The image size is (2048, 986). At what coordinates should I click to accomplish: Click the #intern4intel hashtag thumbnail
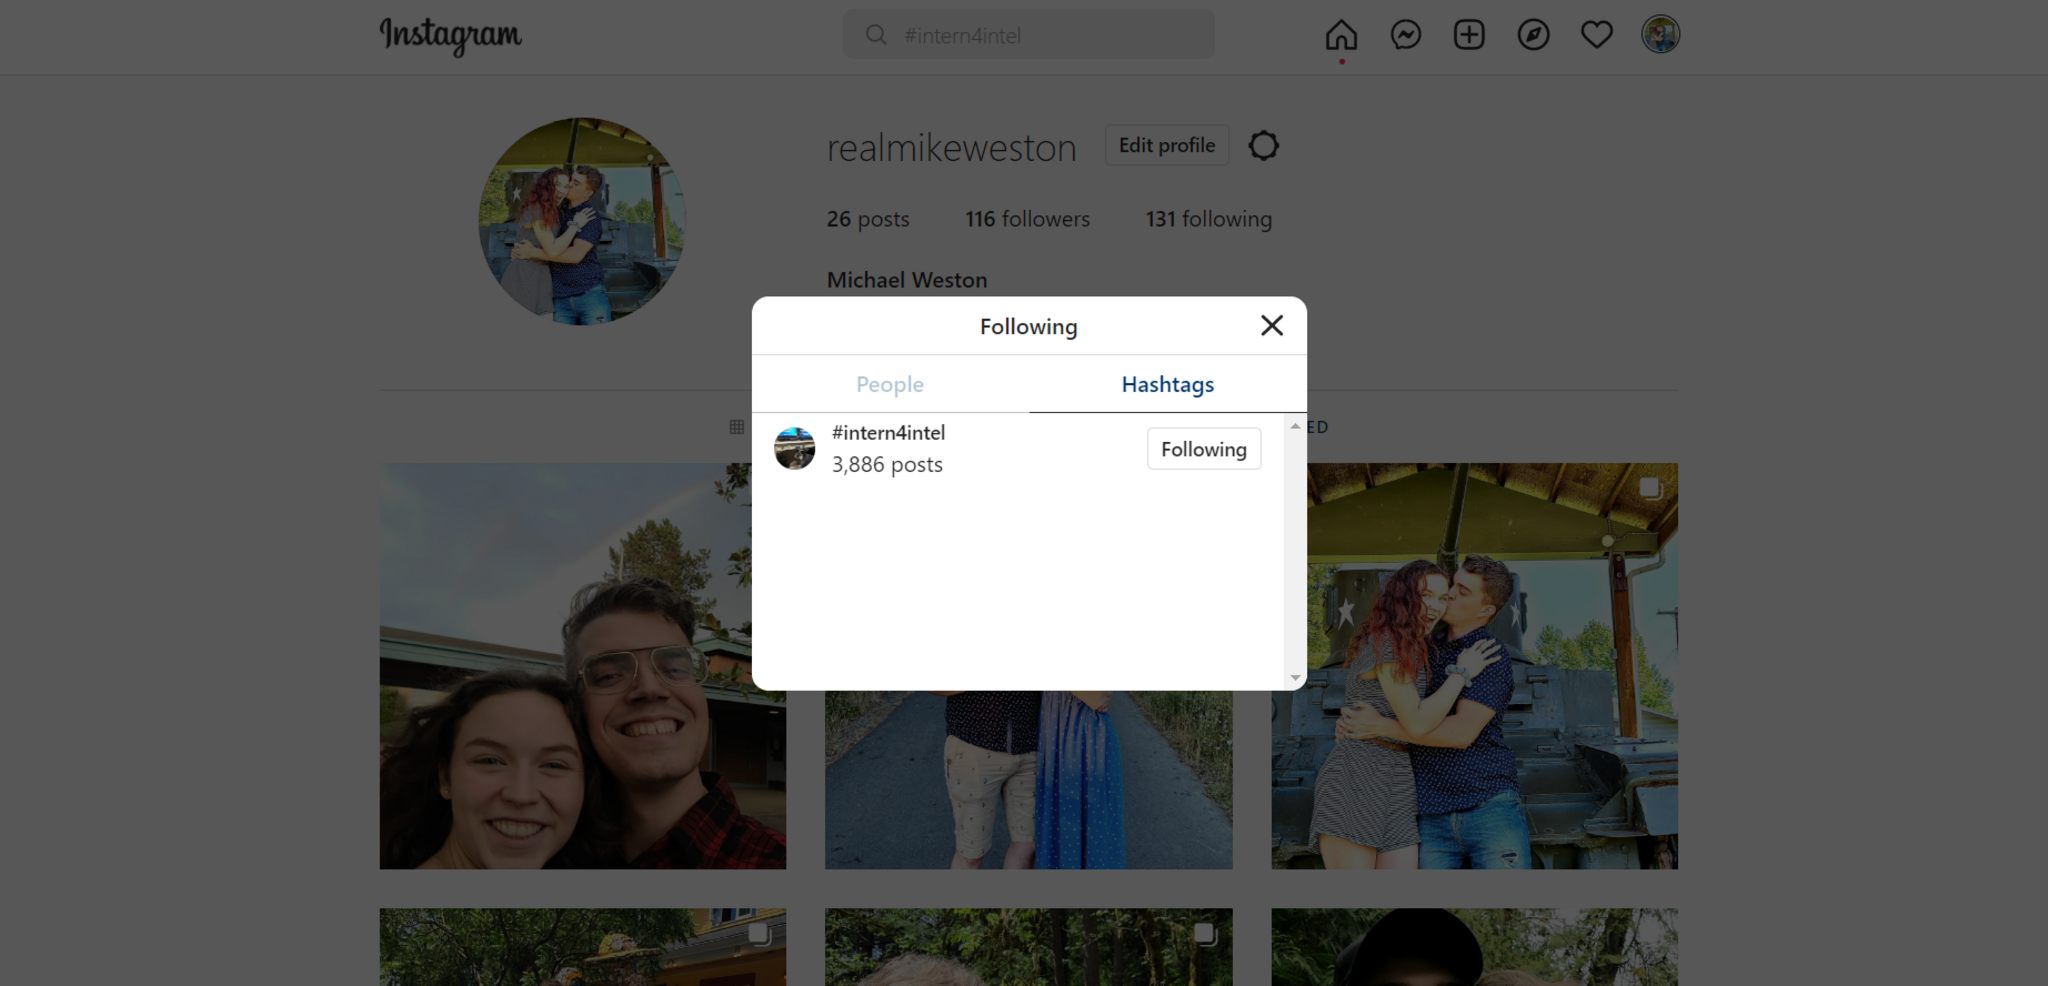point(795,449)
